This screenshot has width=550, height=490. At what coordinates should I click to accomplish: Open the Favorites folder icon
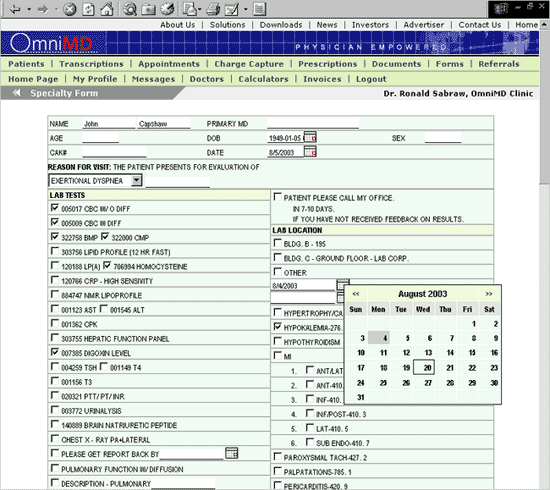[148, 9]
